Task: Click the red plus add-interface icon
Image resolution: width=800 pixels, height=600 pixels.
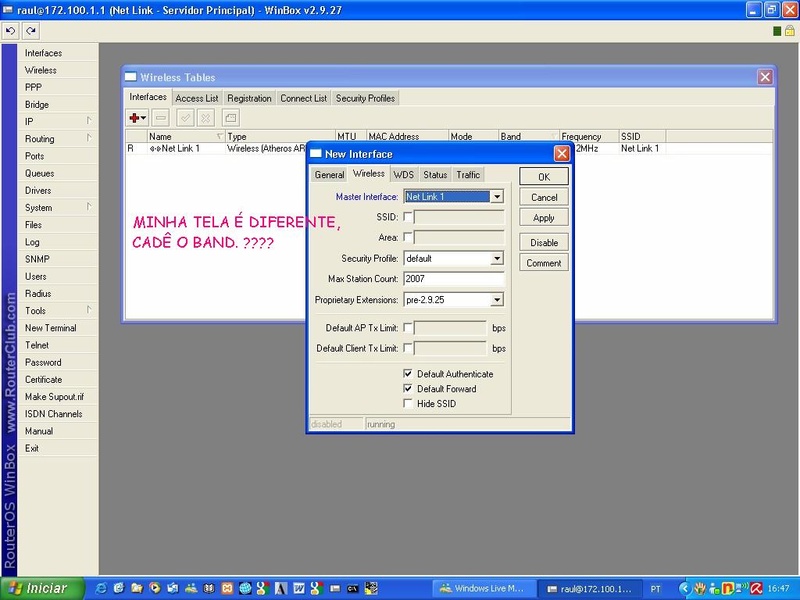Action: (x=134, y=118)
